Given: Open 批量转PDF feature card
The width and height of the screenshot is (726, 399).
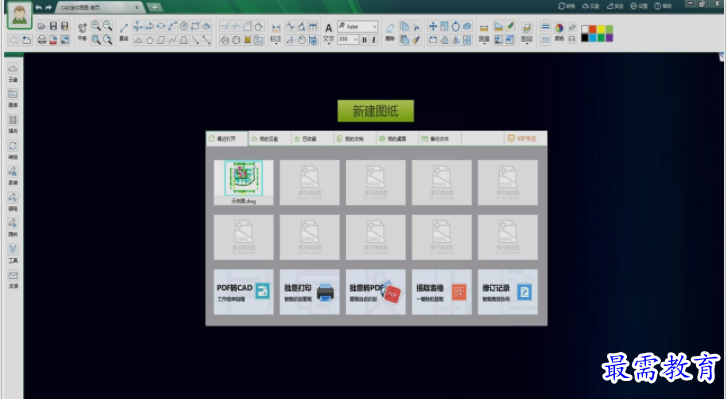Looking at the screenshot, I should [376, 292].
